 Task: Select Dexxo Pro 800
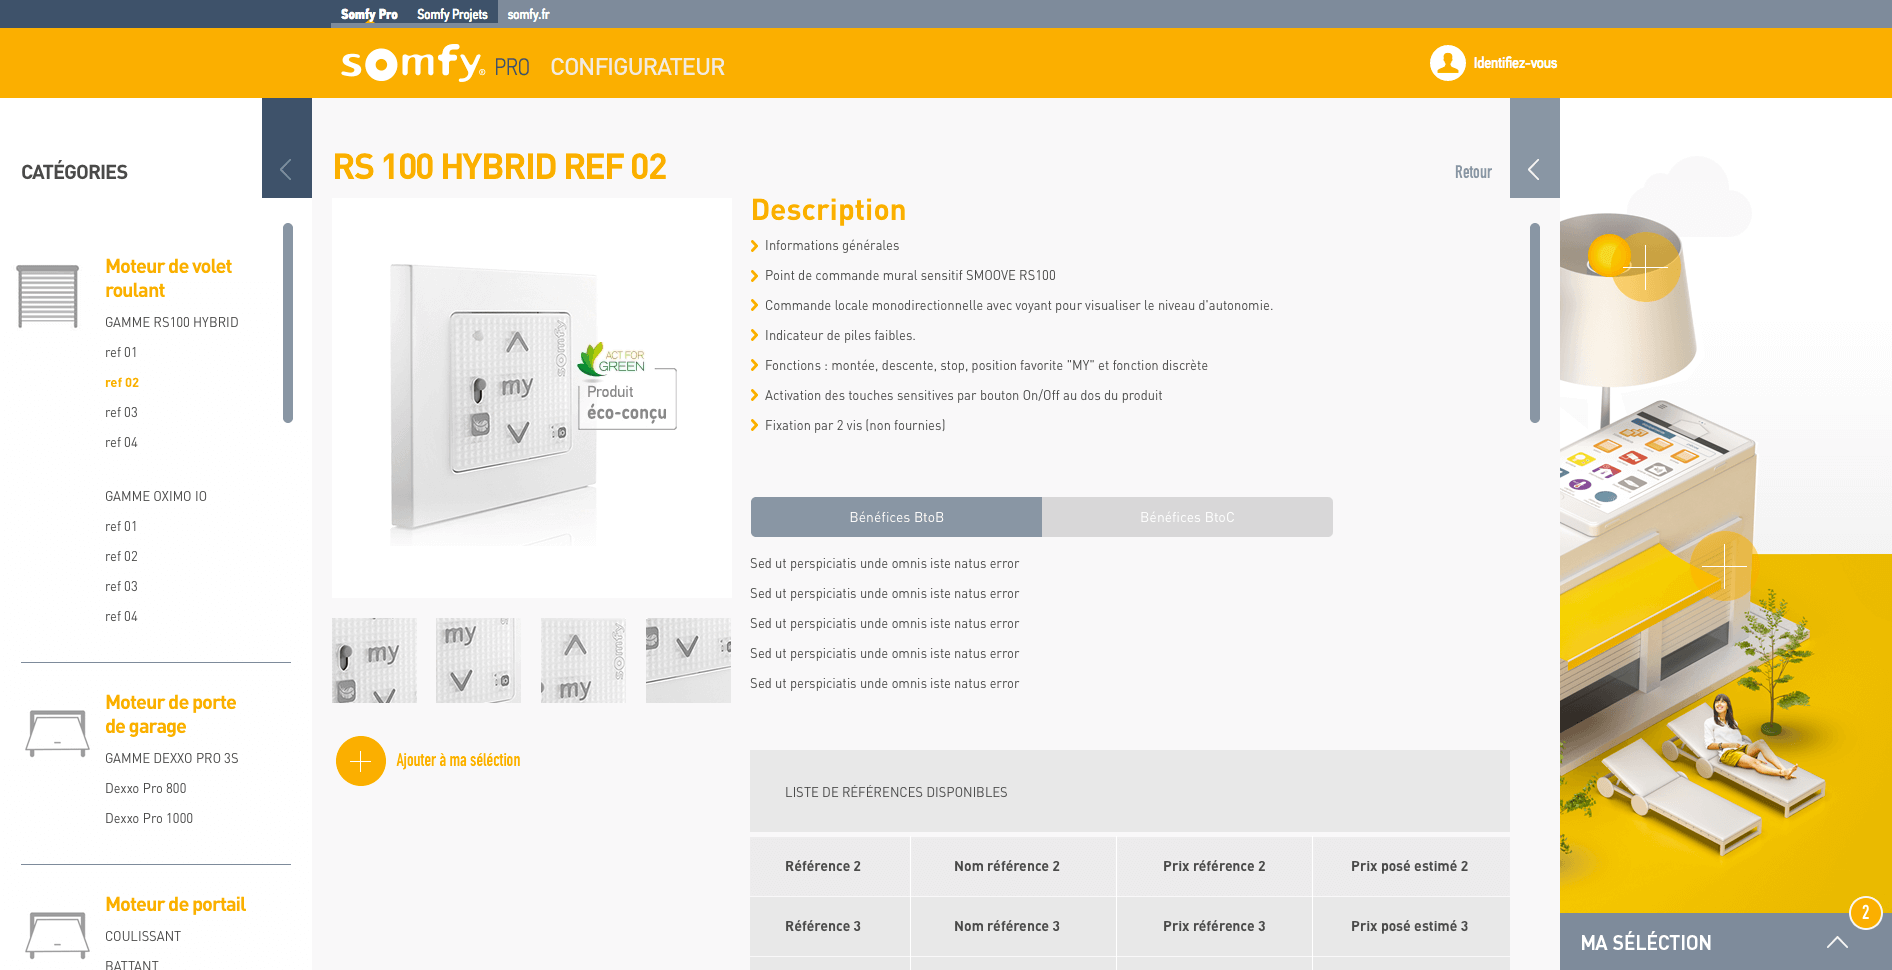coord(146,788)
